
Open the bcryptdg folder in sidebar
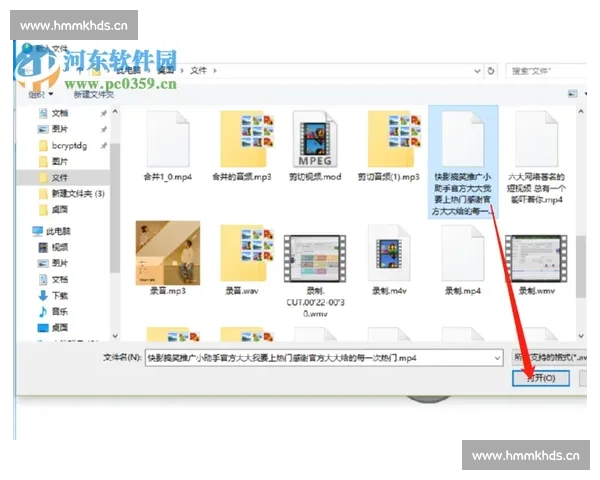(69, 145)
